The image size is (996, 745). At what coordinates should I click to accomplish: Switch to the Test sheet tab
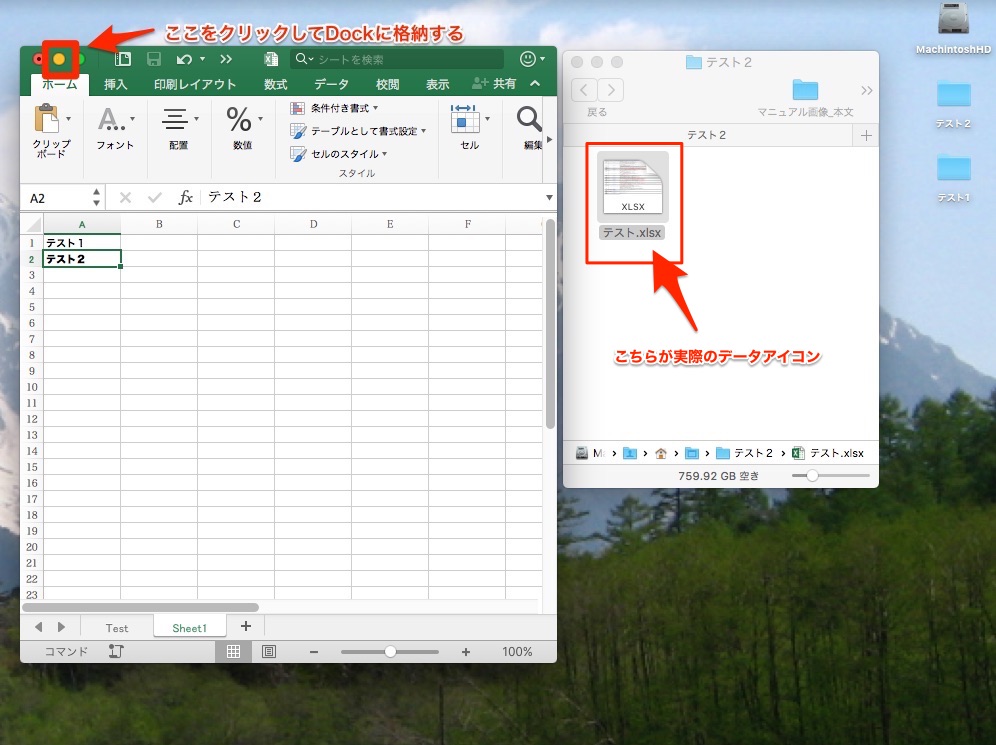tap(117, 628)
